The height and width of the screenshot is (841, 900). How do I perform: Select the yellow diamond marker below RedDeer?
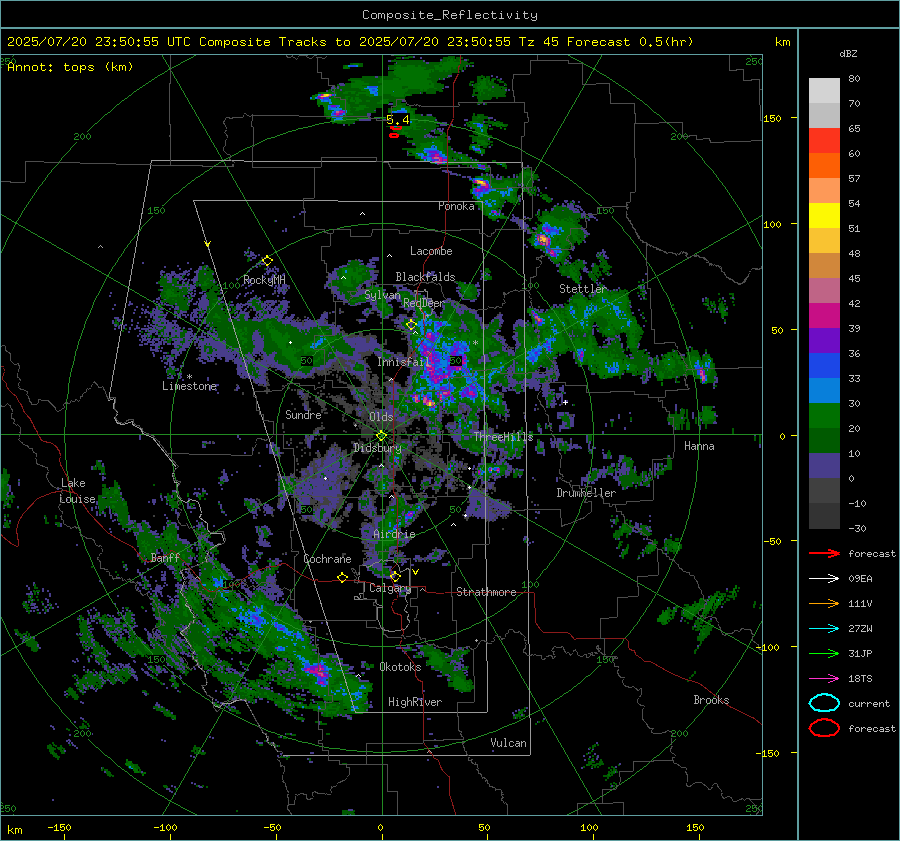click(x=411, y=325)
